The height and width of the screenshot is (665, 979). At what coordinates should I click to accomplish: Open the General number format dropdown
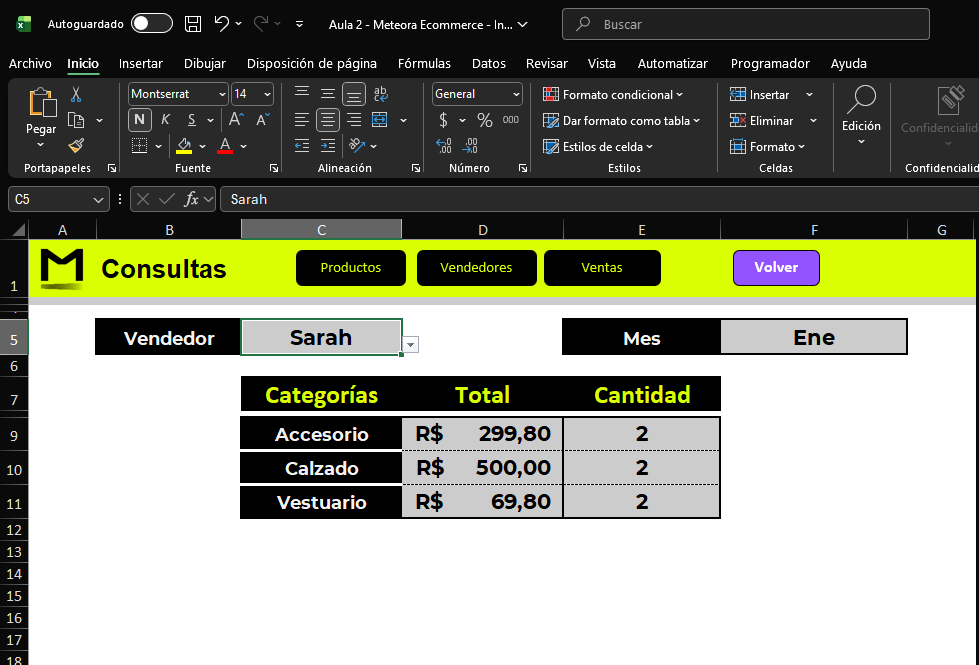(516, 94)
